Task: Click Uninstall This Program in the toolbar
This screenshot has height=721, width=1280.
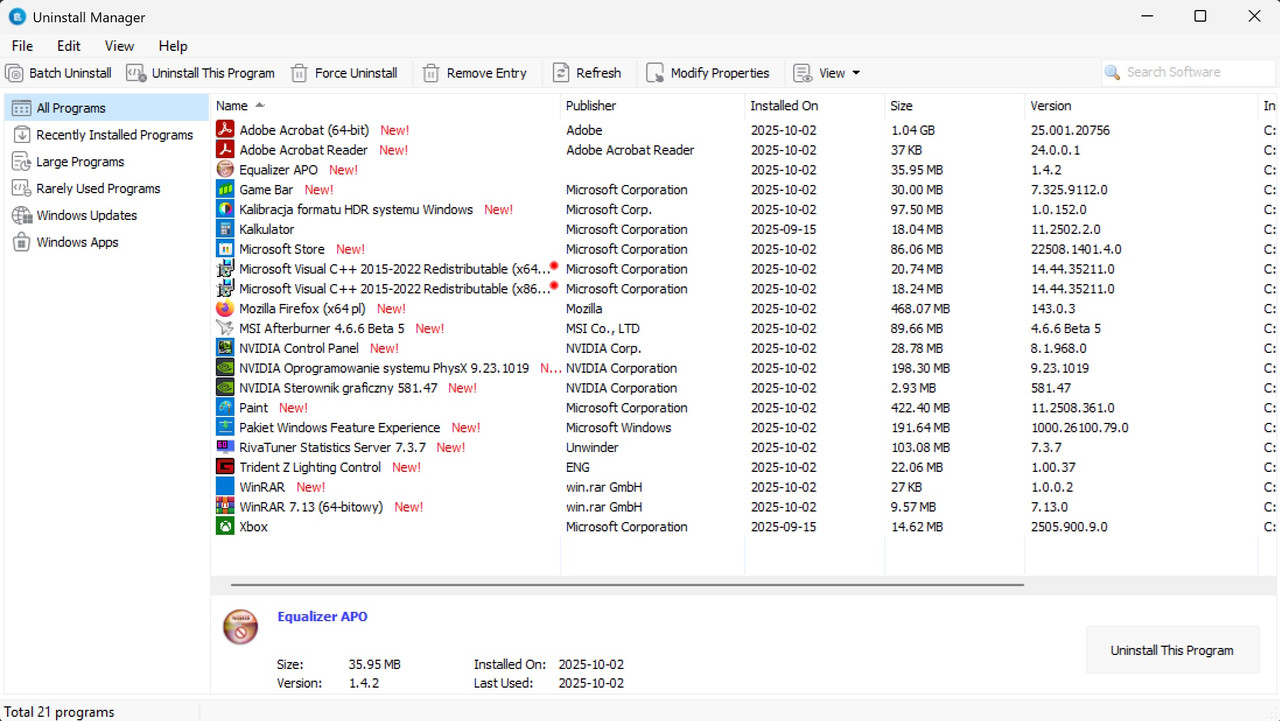Action: coord(200,73)
